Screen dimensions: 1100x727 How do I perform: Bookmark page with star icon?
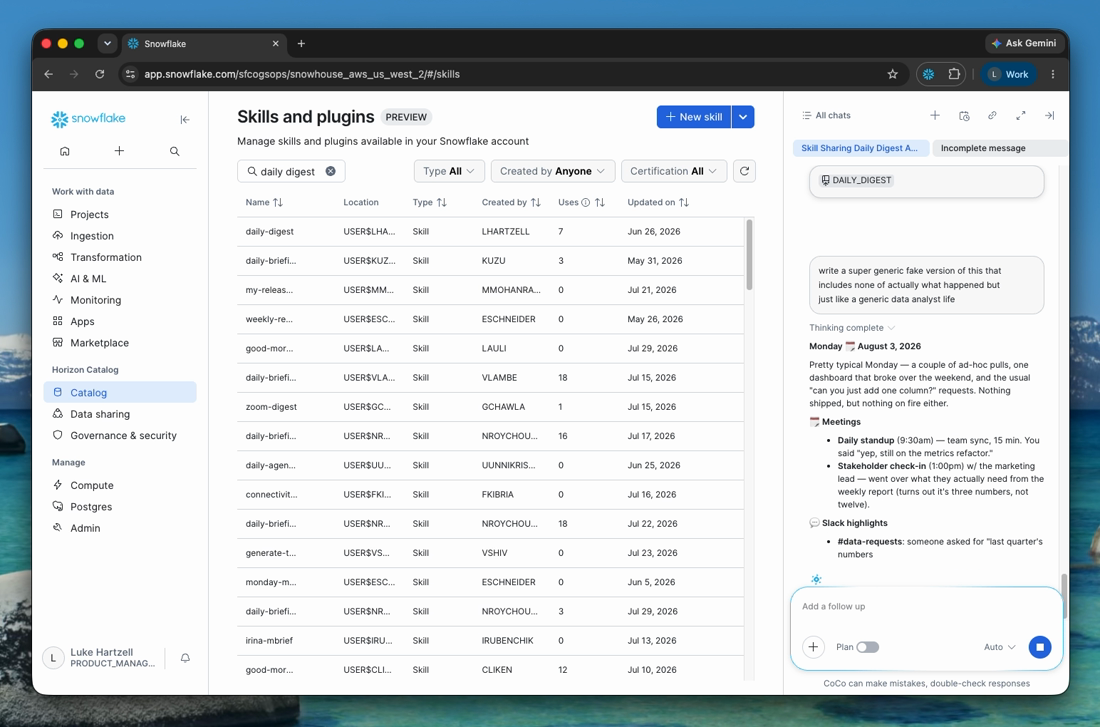point(892,74)
